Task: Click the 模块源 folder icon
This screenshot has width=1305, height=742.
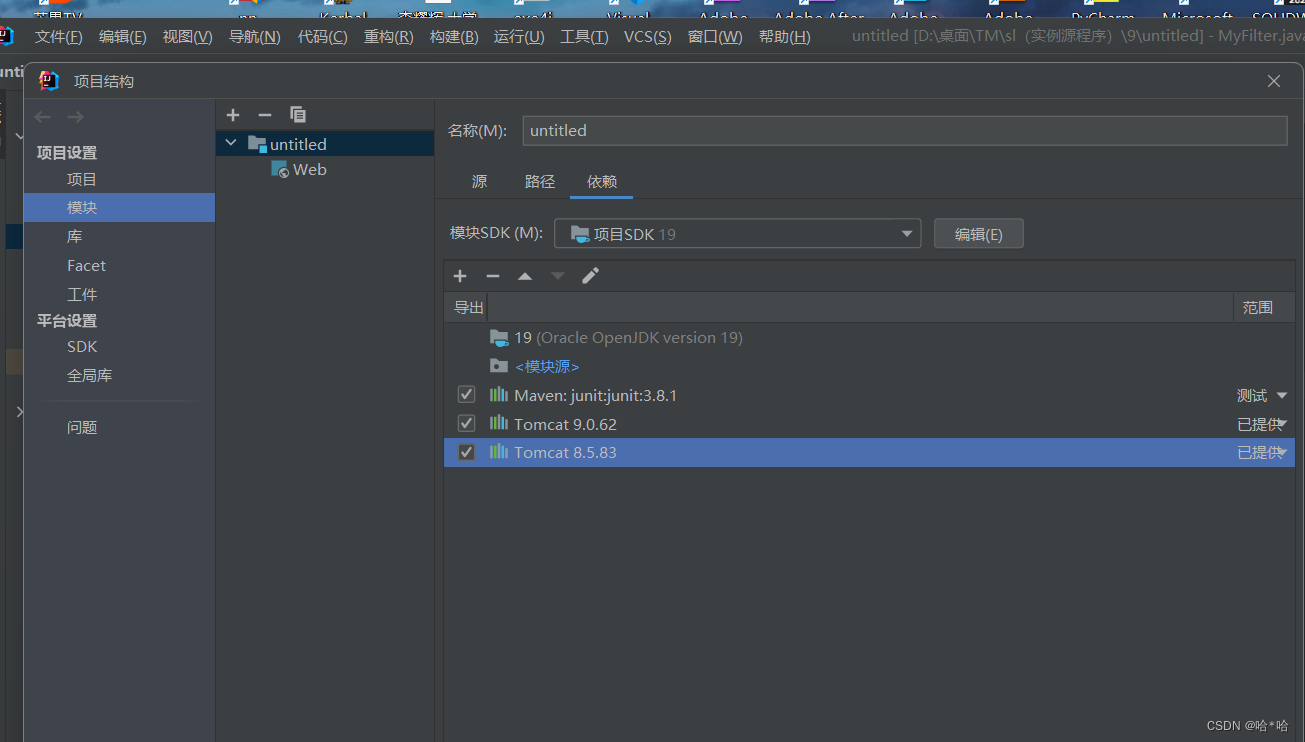Action: (x=499, y=366)
